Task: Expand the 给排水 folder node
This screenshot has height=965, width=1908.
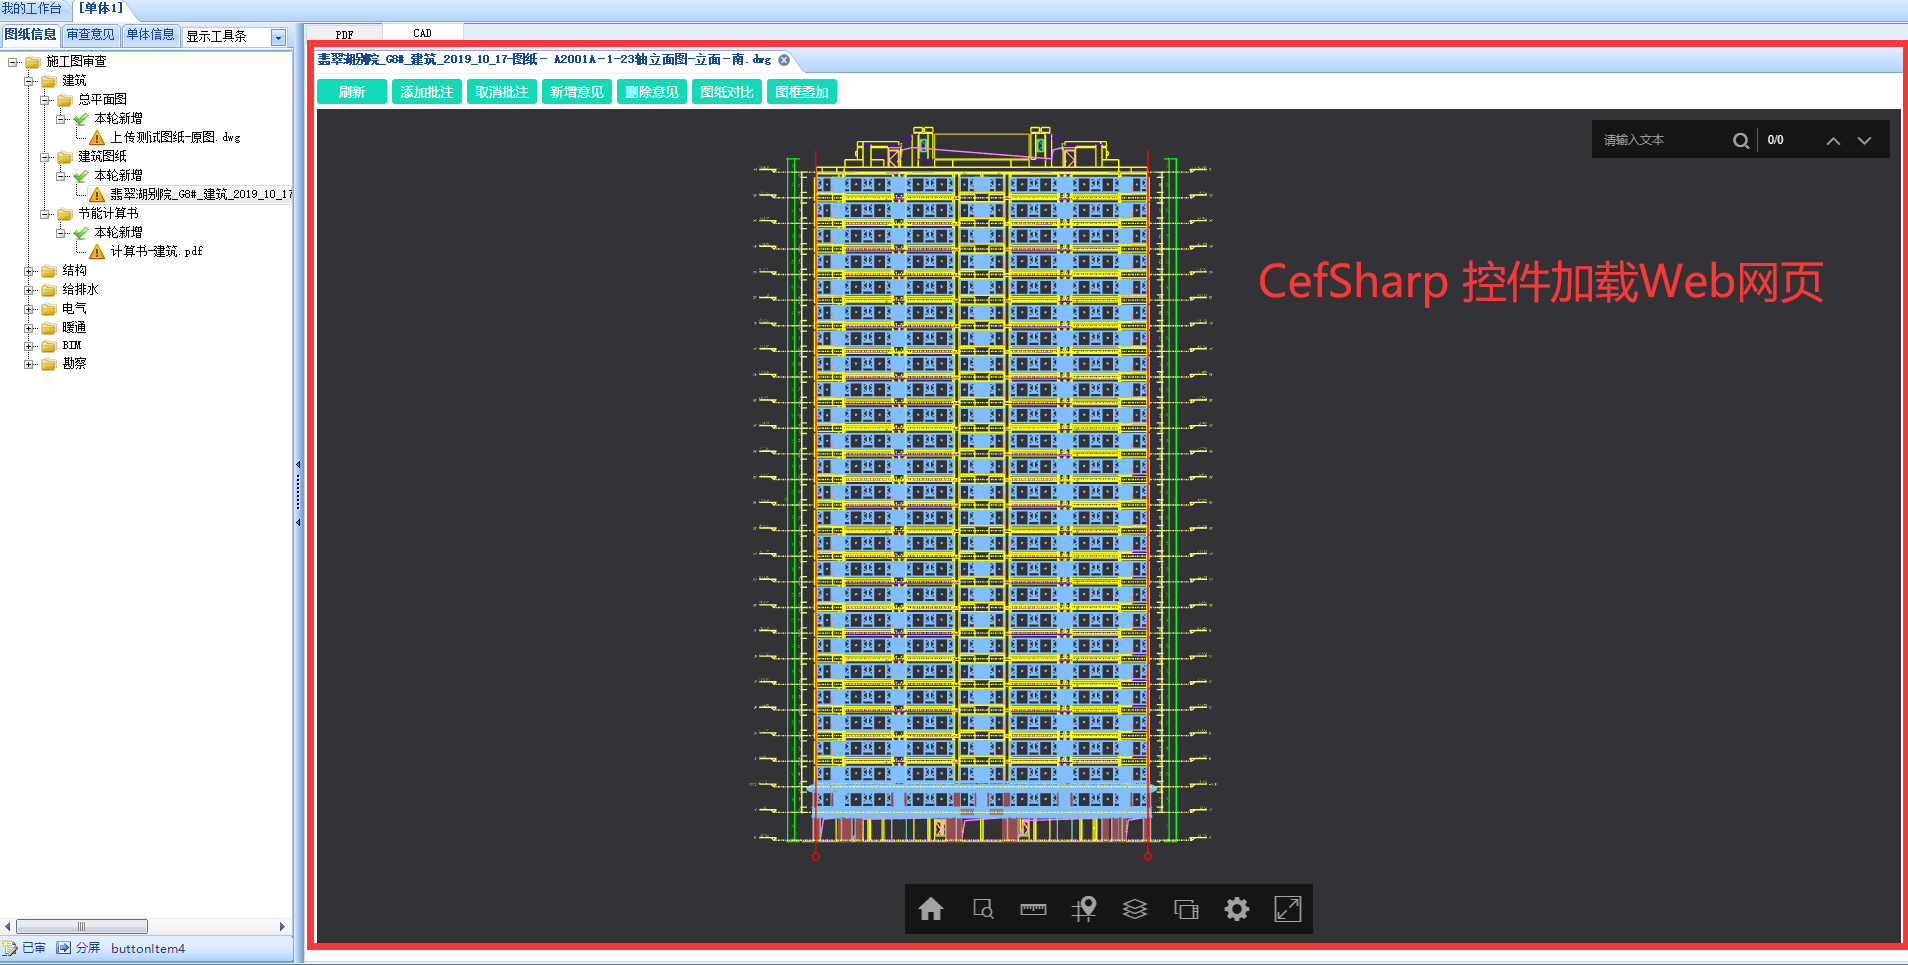Action: (x=30, y=290)
